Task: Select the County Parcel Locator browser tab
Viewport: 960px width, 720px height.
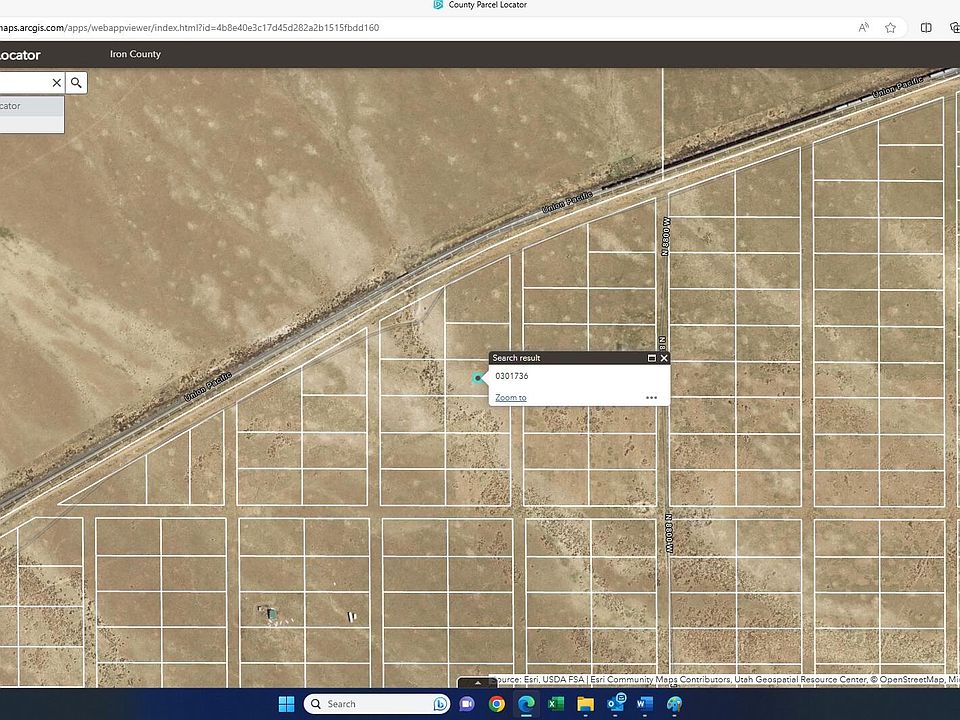Action: pos(480,5)
